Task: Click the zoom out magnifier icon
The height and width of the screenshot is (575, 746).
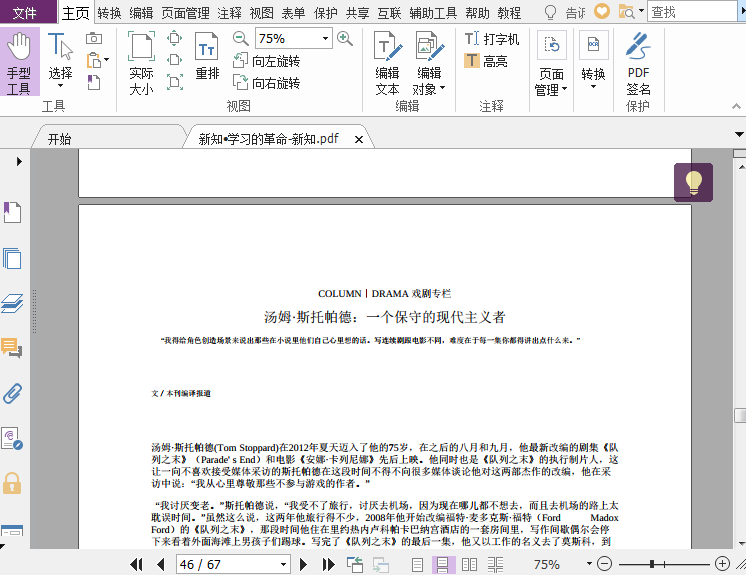Action: click(x=241, y=38)
